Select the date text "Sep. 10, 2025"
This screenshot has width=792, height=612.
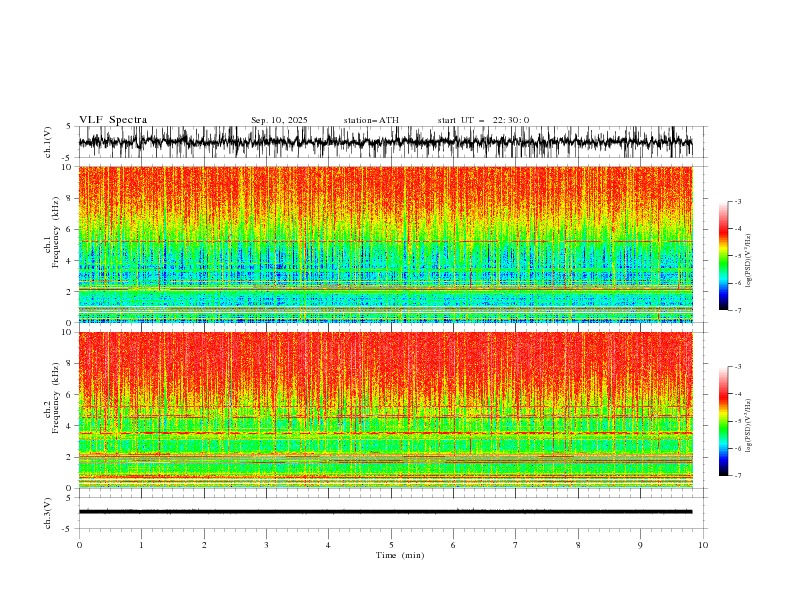click(279, 120)
